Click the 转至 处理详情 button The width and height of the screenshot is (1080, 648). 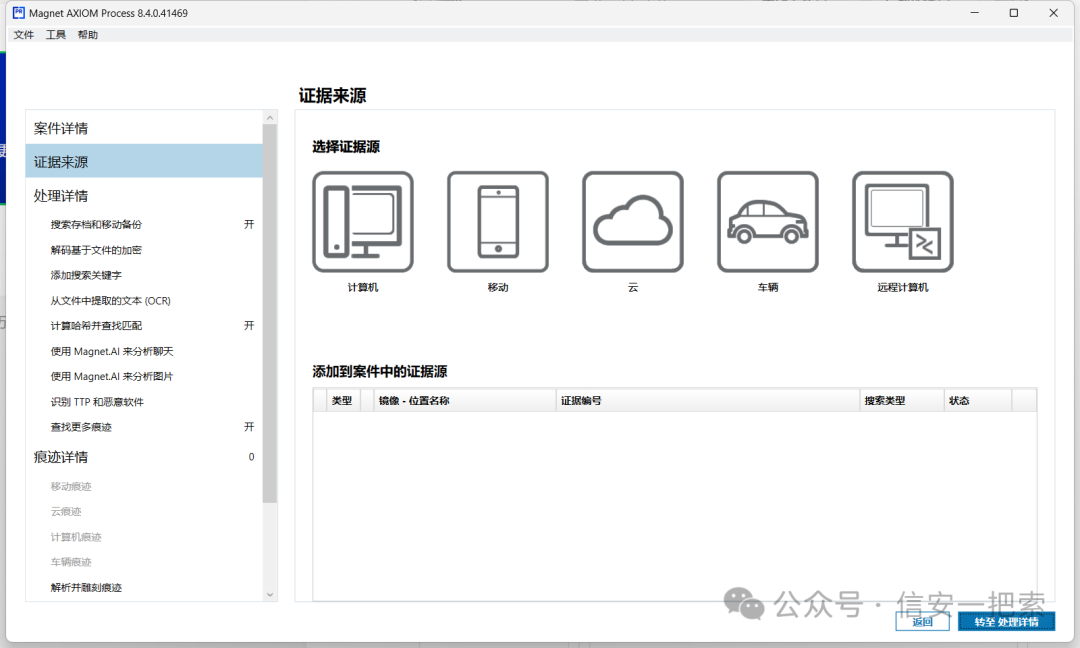tap(1006, 621)
